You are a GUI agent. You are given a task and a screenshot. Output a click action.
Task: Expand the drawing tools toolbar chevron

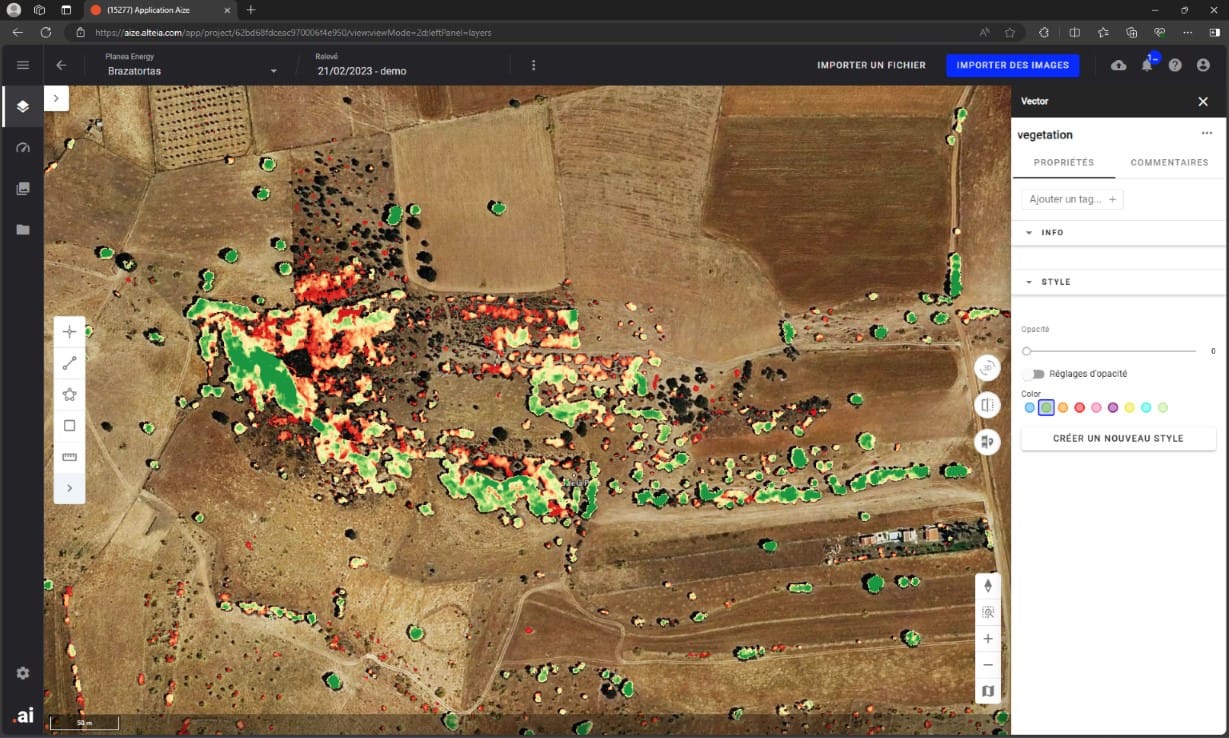69,488
